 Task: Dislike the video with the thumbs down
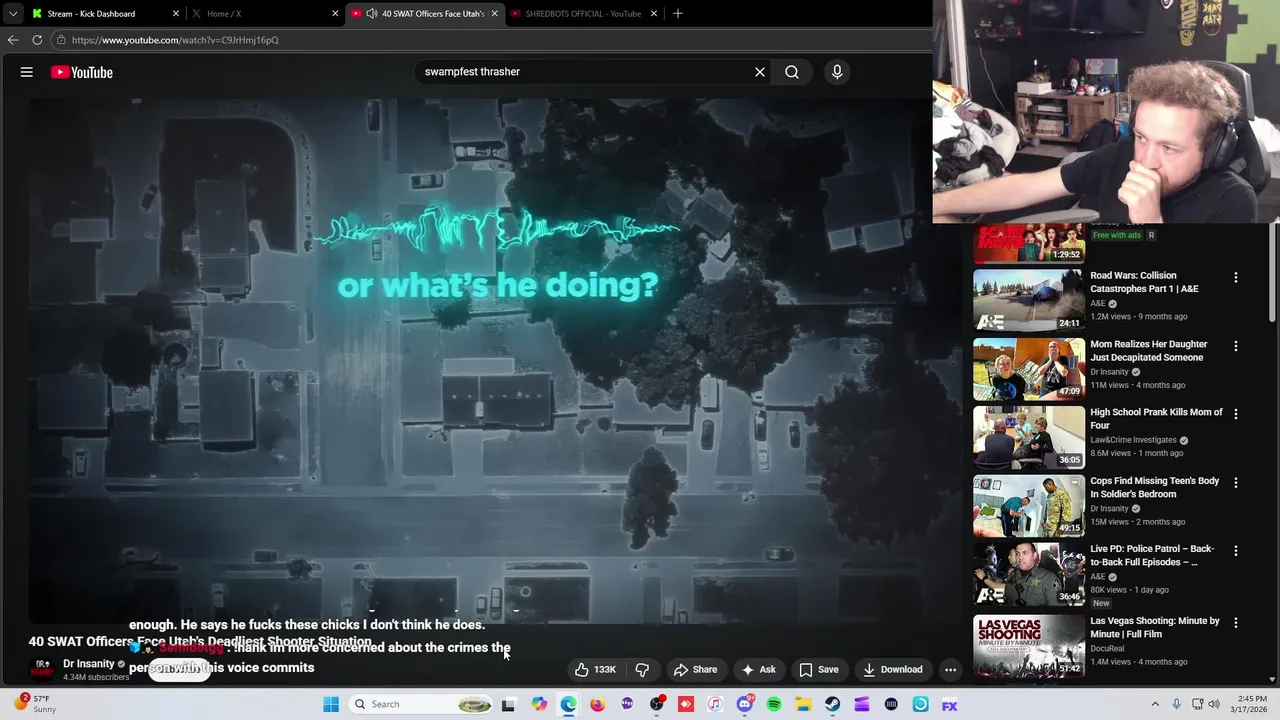pyautogui.click(x=642, y=670)
